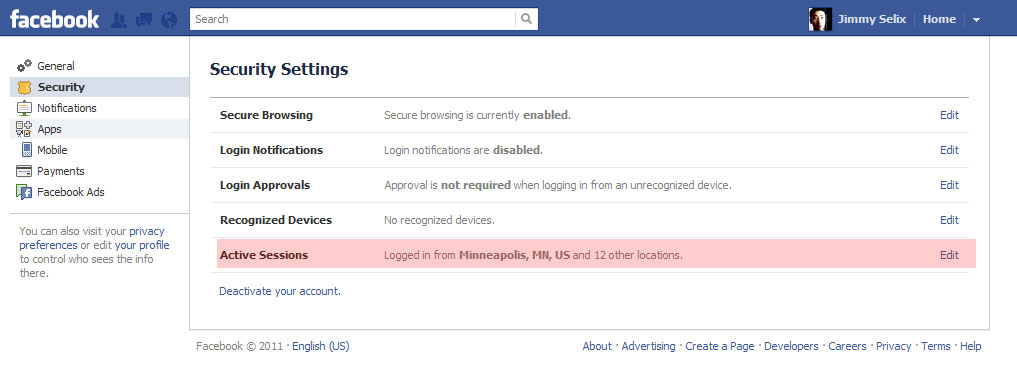This screenshot has width=1017, height=380.
Task: Expand Active Sessions via Edit
Action: pyautogui.click(x=949, y=255)
